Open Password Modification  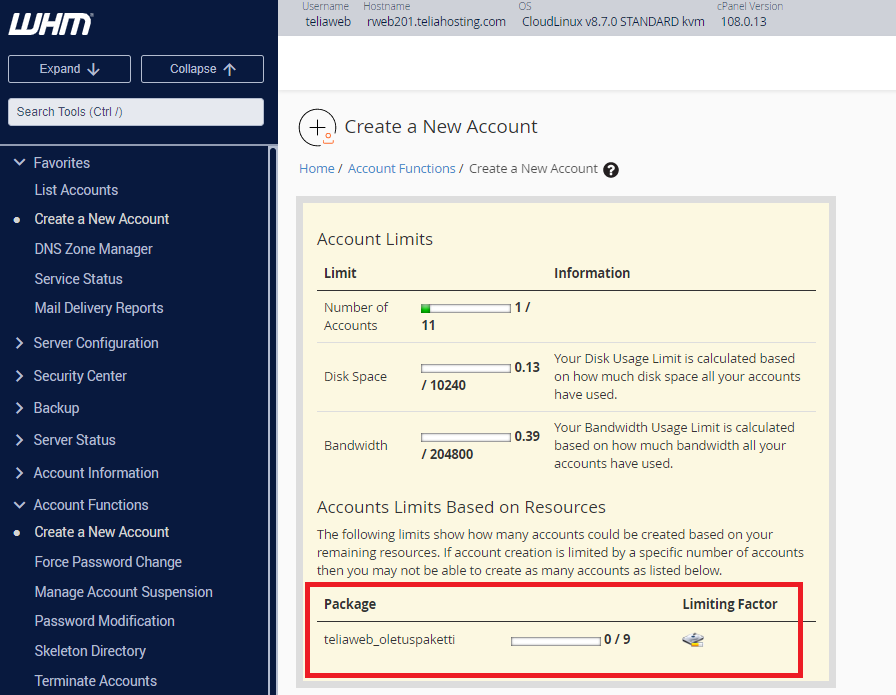click(105, 621)
